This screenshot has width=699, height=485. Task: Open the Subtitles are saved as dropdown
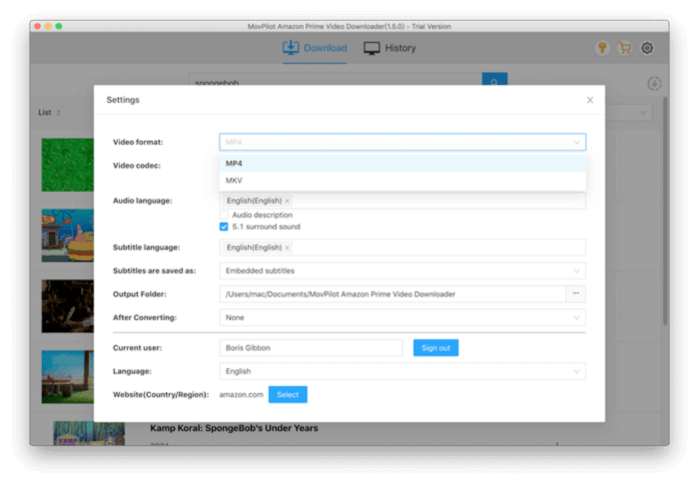click(402, 271)
